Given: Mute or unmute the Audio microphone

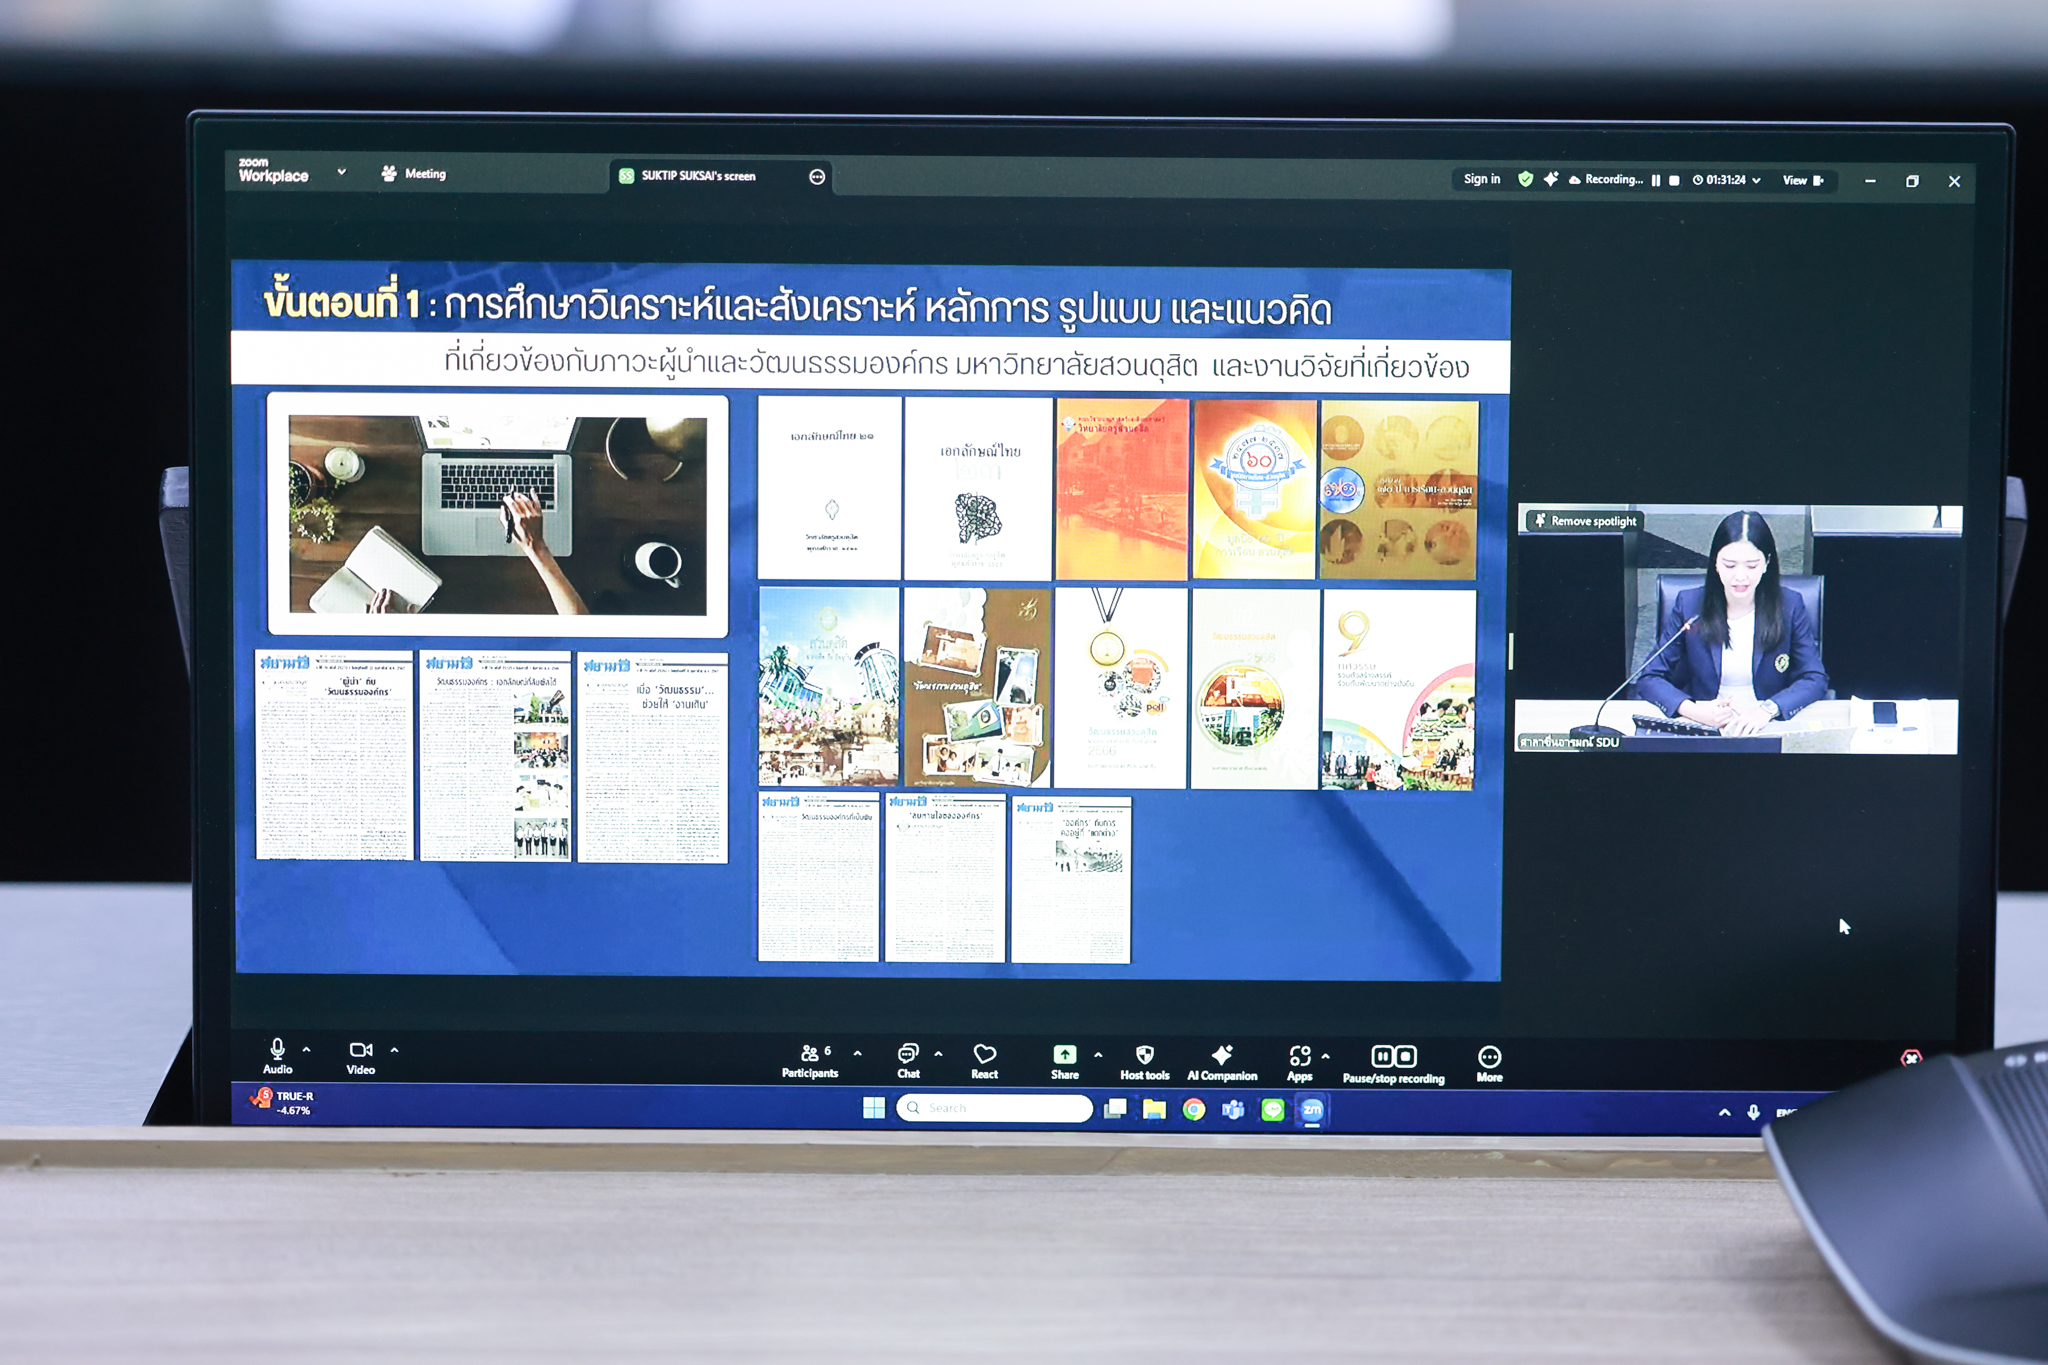Looking at the screenshot, I should tap(277, 1056).
